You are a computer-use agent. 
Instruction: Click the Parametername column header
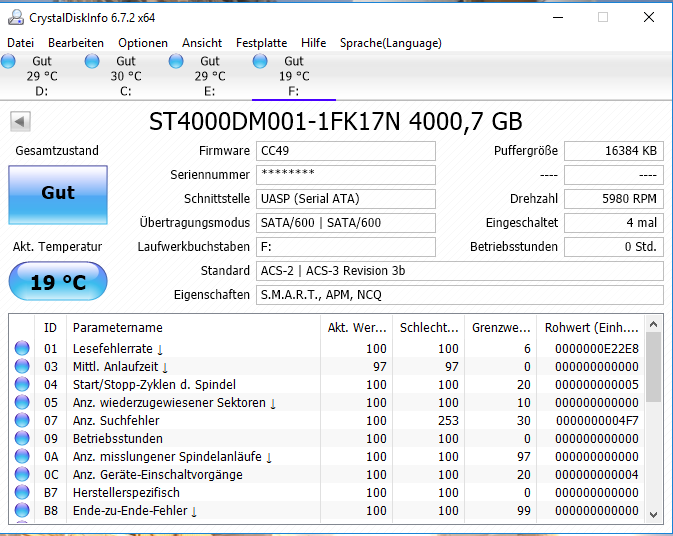193,328
